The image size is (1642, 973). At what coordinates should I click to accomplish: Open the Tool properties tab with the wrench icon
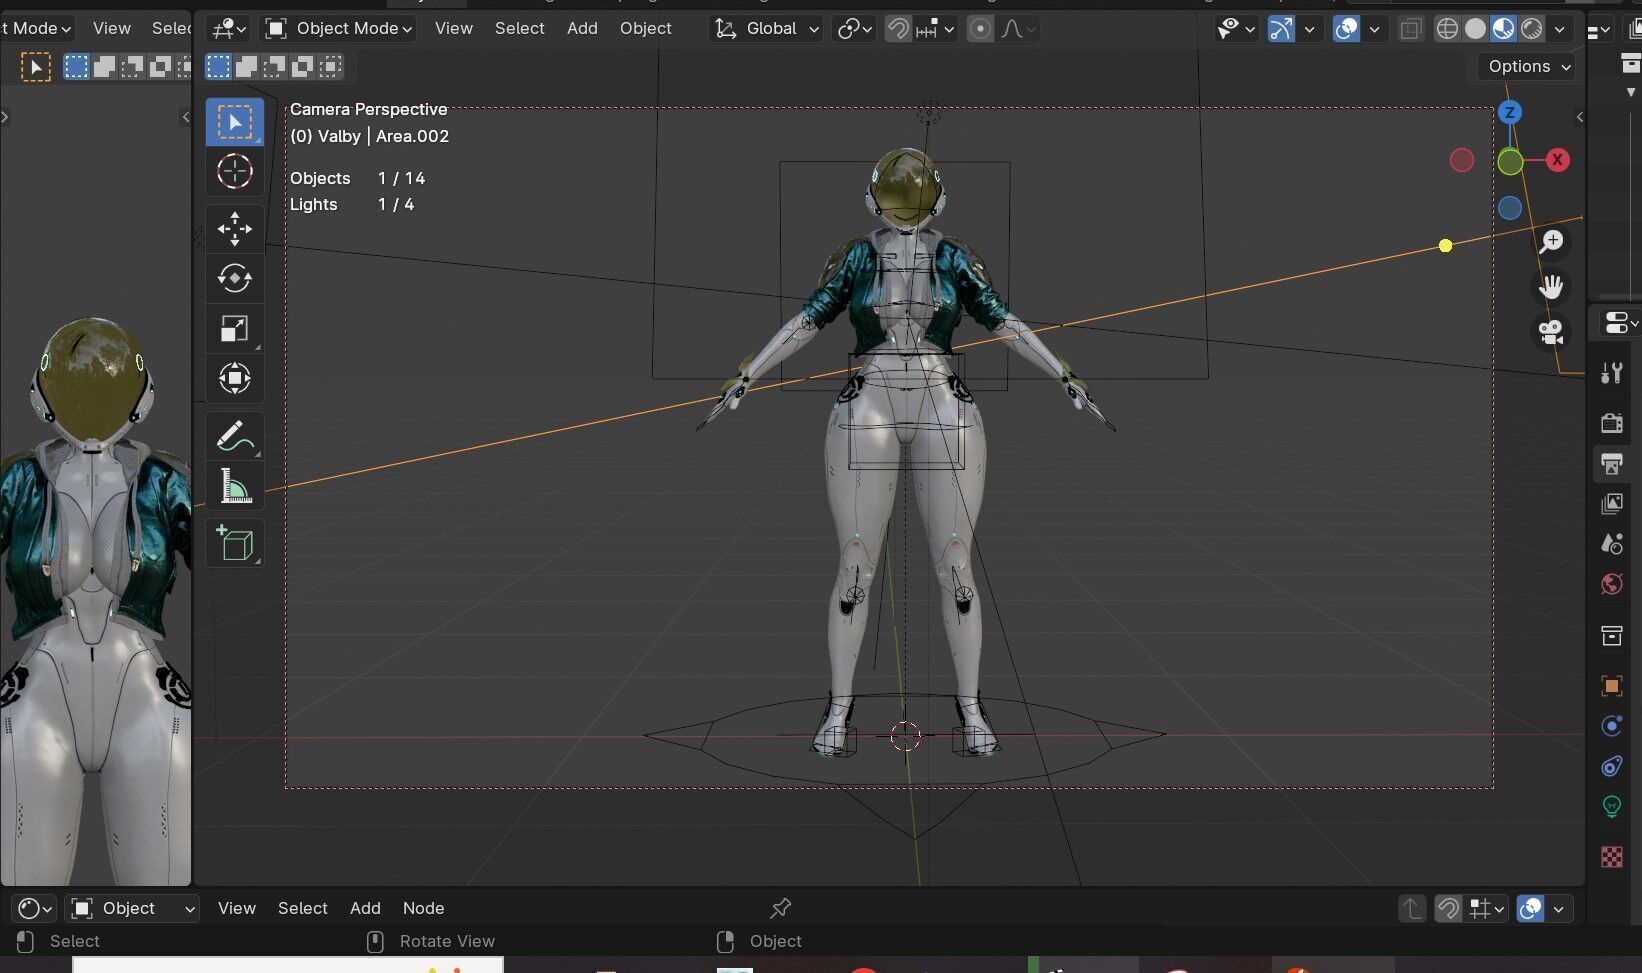[1611, 373]
